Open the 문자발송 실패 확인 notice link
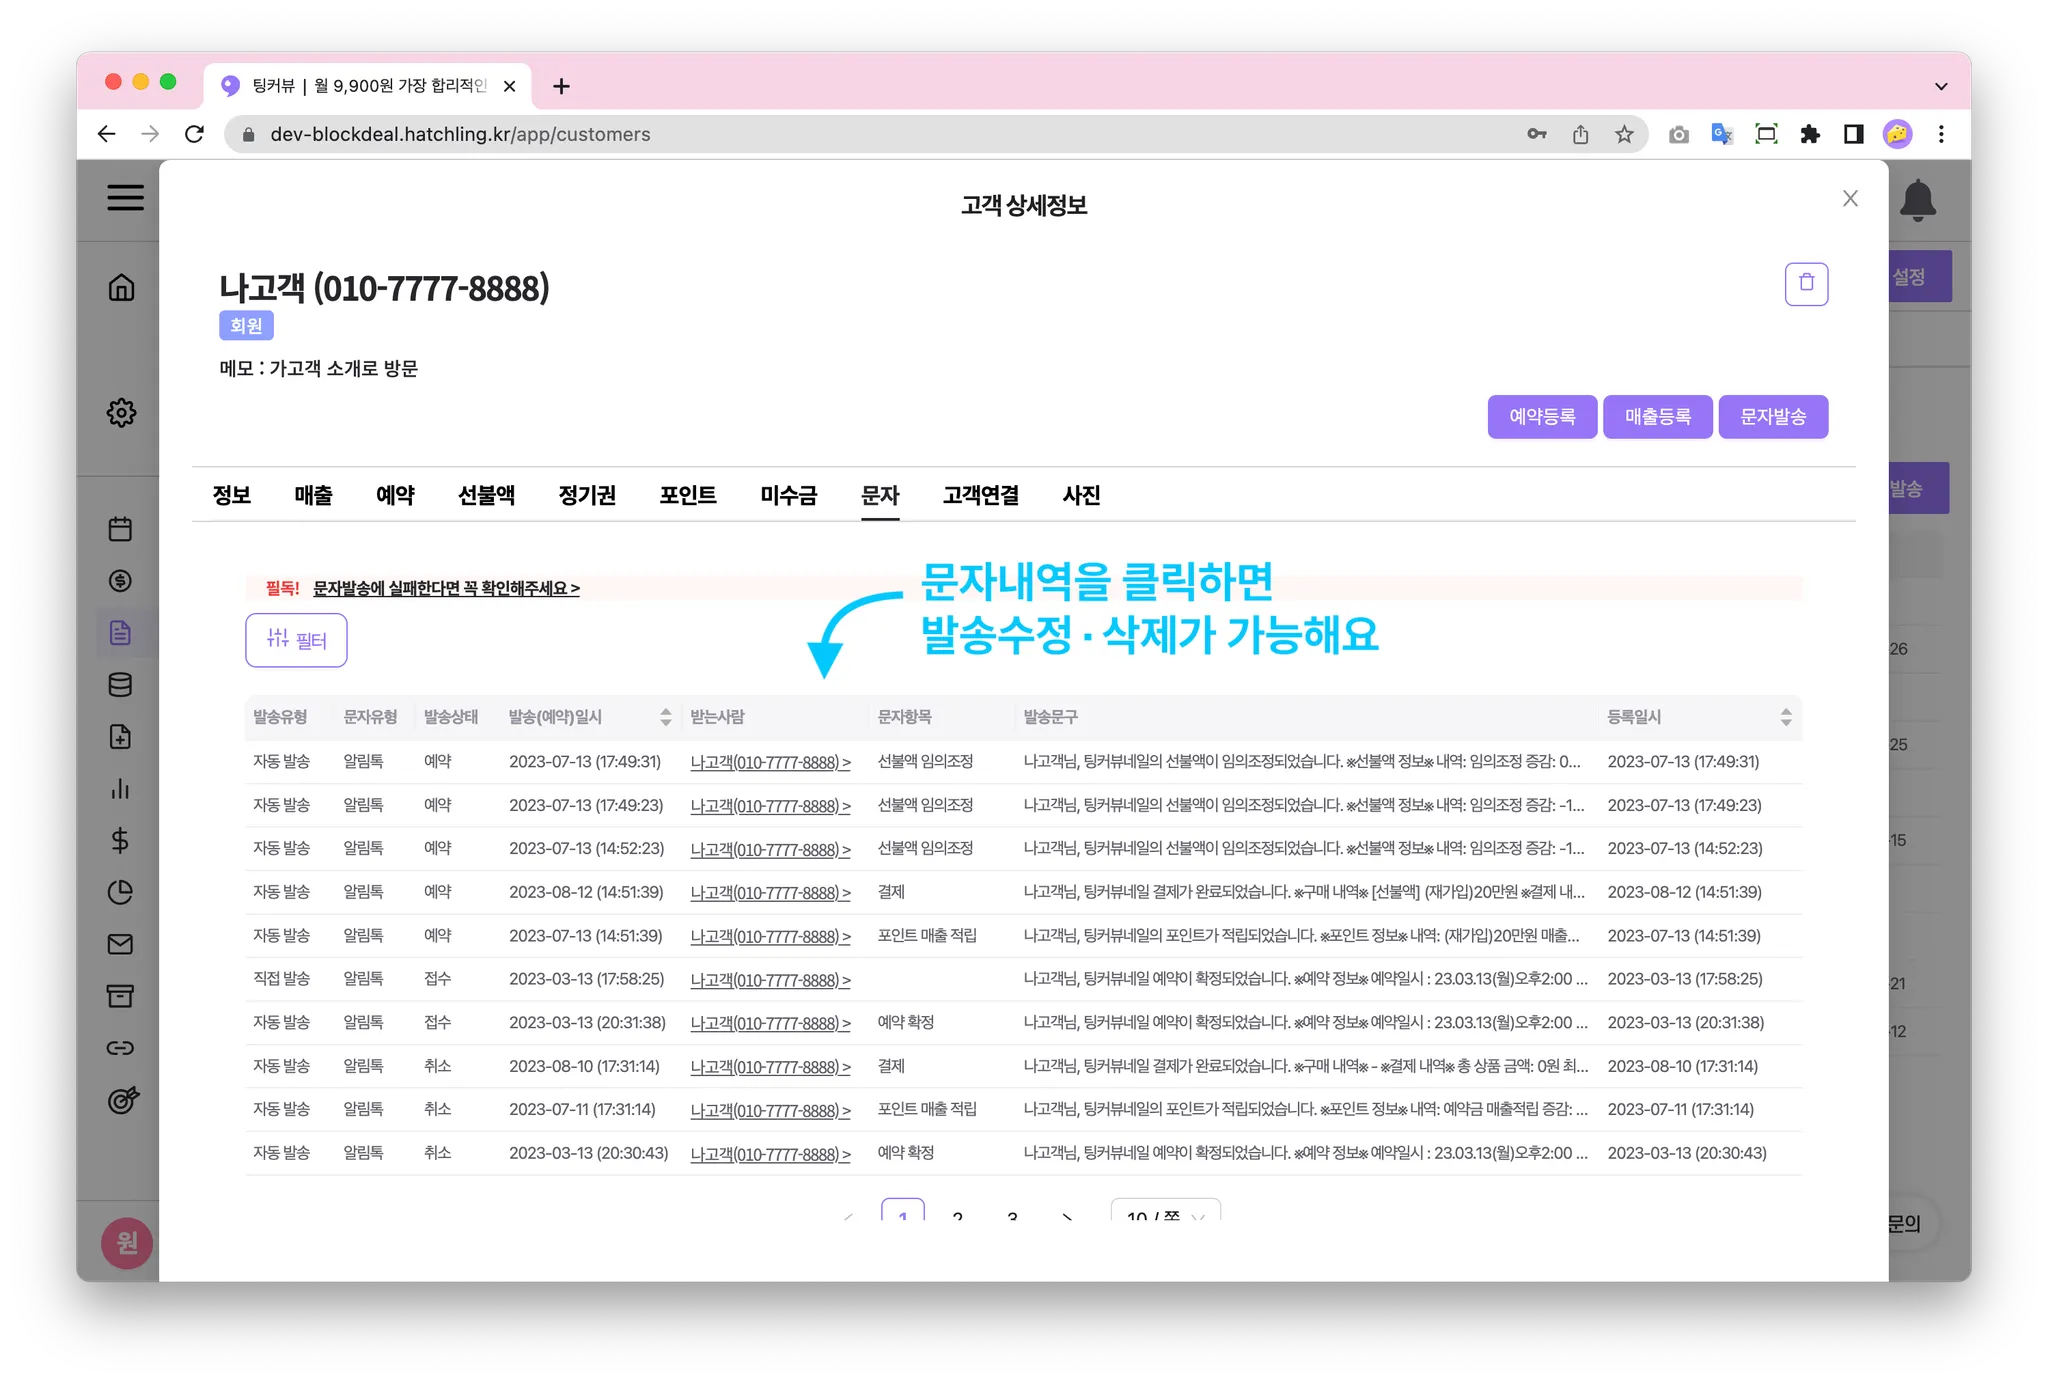 click(x=446, y=588)
